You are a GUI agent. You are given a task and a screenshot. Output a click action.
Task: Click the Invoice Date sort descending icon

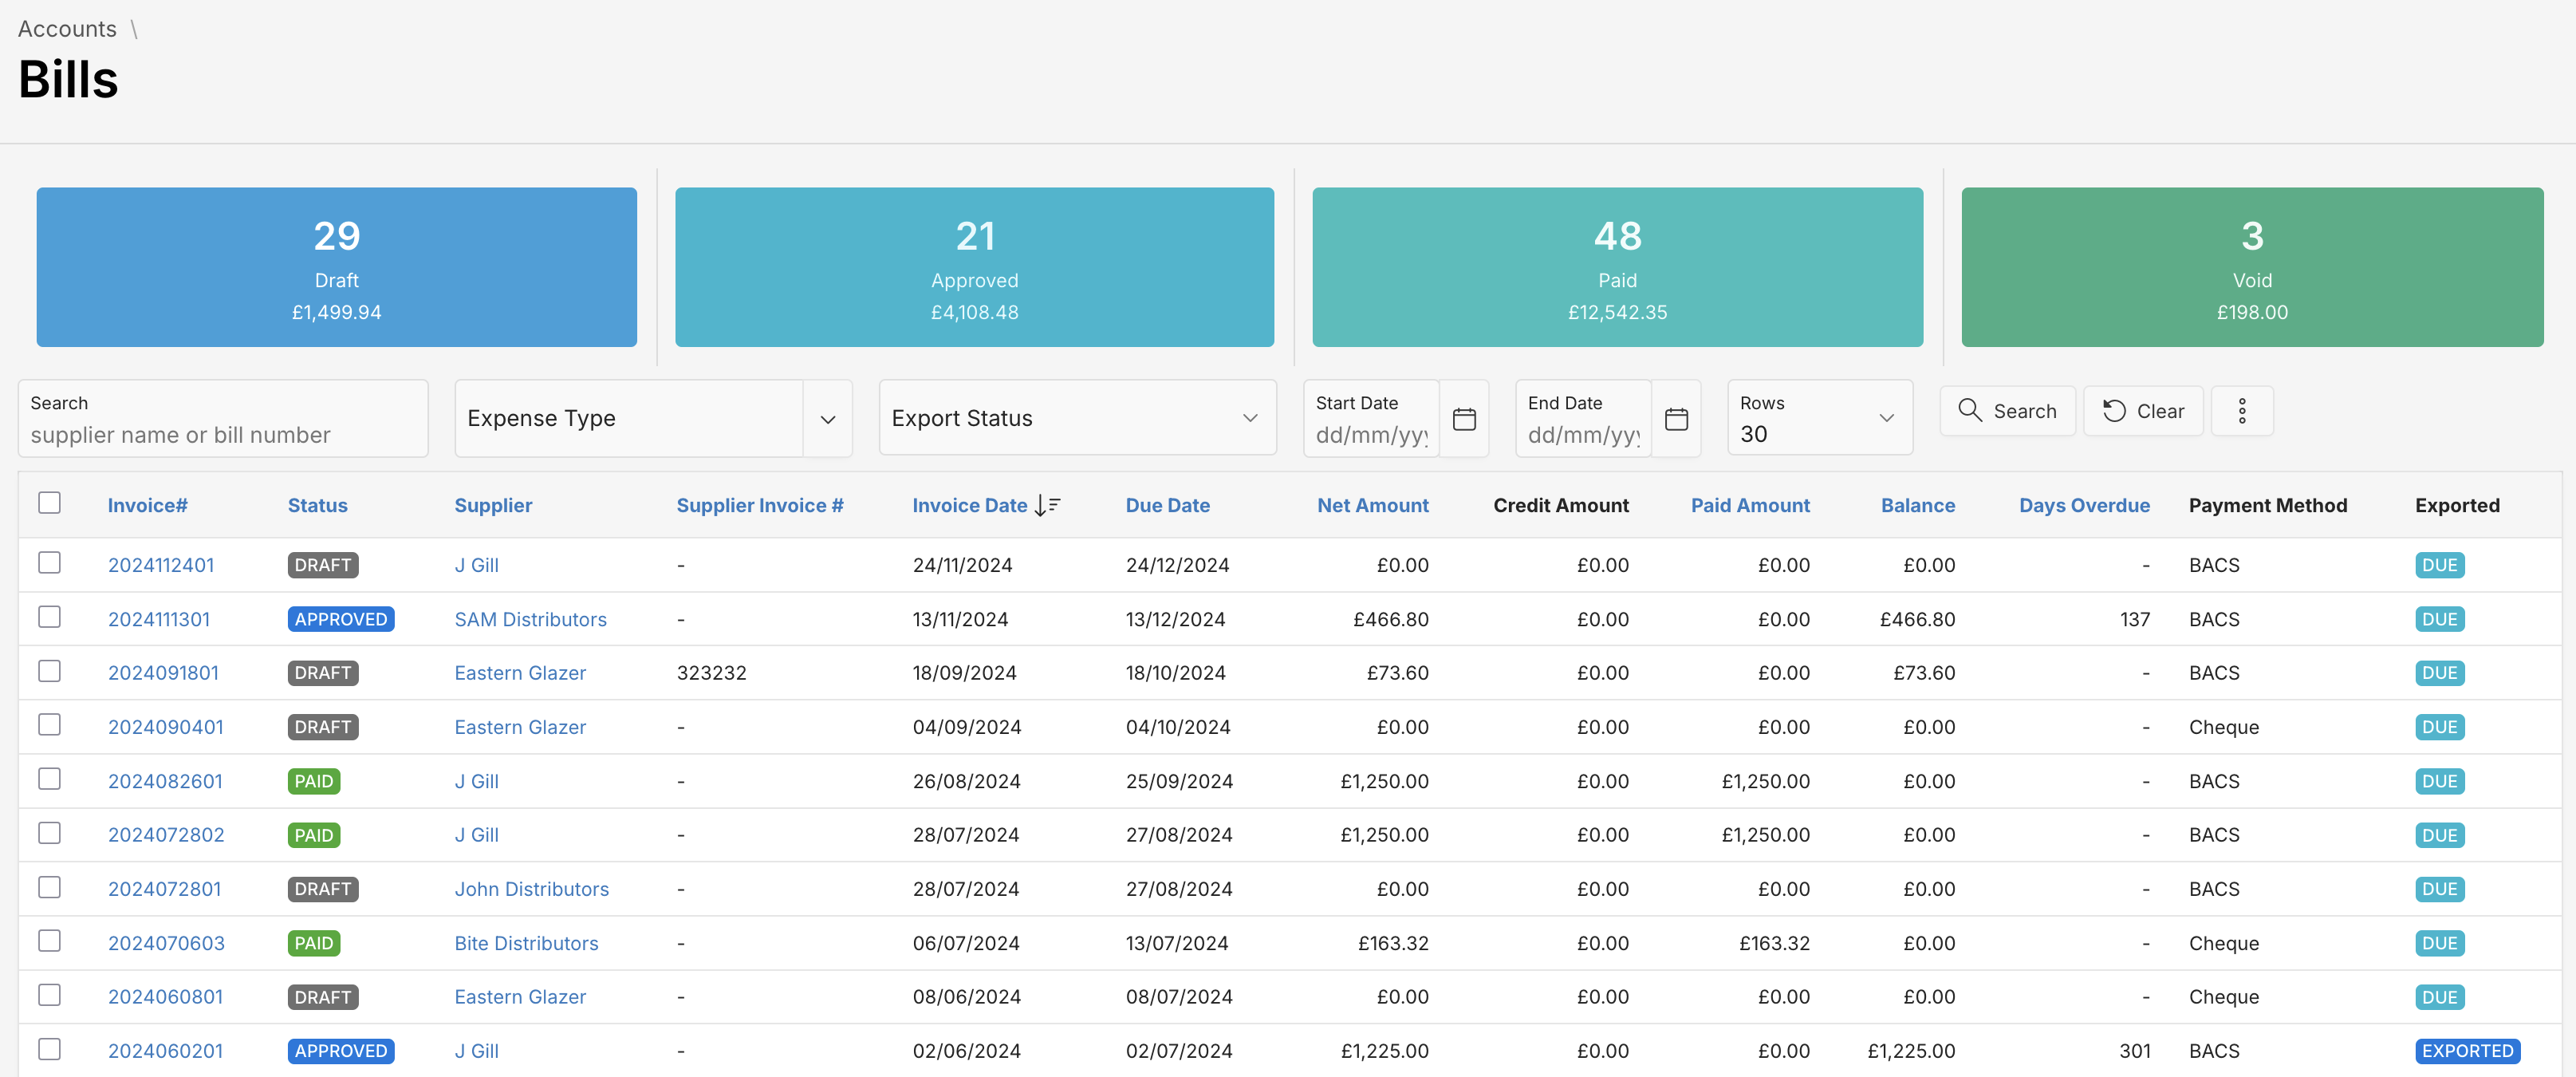click(x=1047, y=506)
